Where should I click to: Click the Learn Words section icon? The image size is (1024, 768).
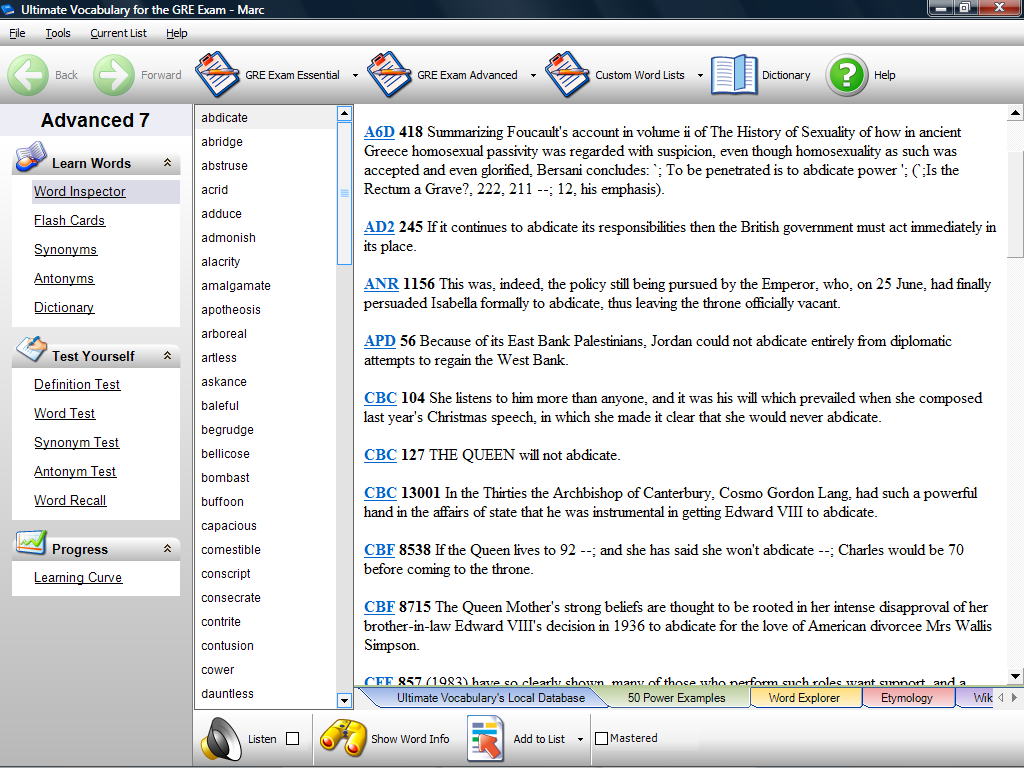(x=31, y=157)
